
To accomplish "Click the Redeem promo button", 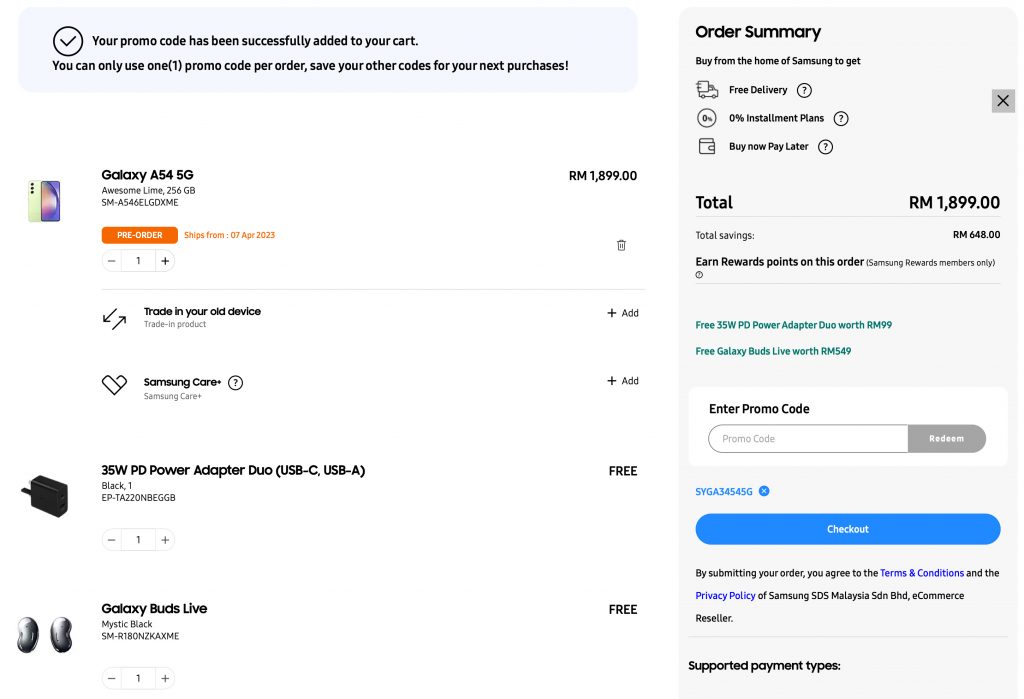I will (946, 439).
